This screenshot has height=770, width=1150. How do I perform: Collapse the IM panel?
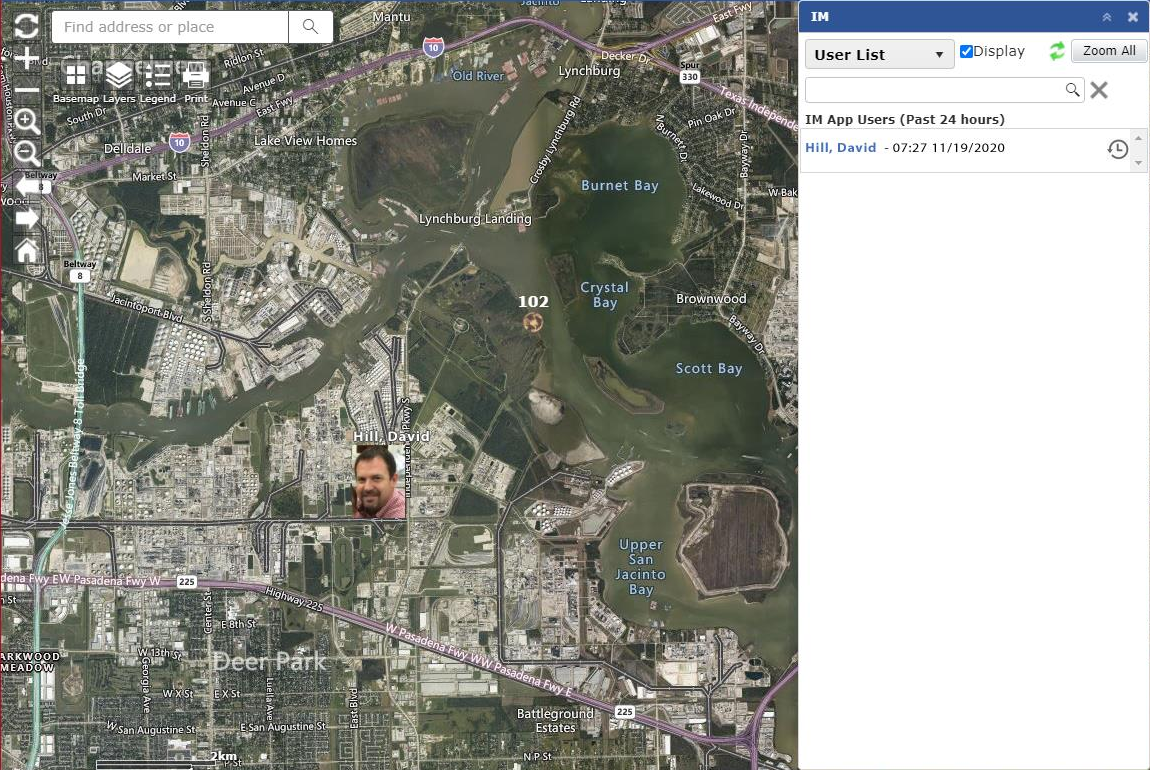1106,17
